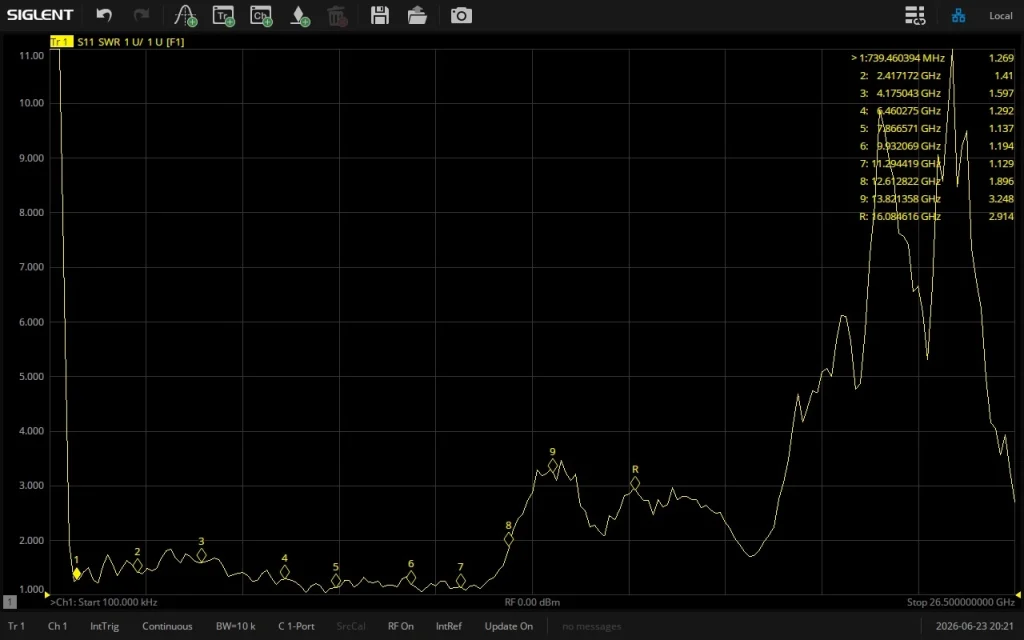The height and width of the screenshot is (640, 1024).
Task: Click the Tr 1 status bar item
Action: pyautogui.click(x=16, y=626)
